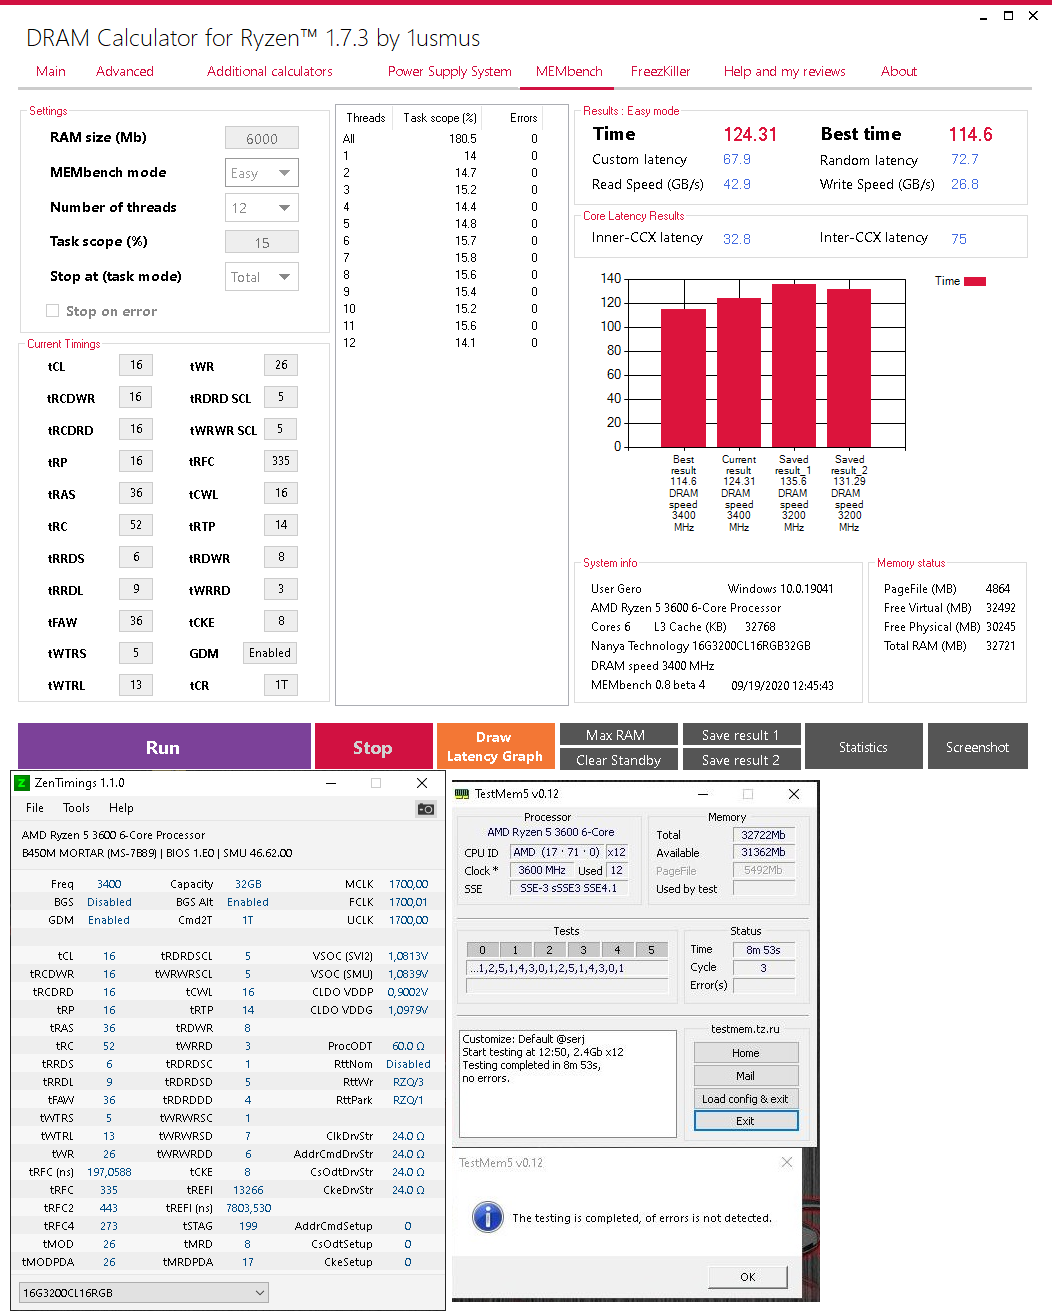Click the red Time legend swatch
1052x1312 pixels.
click(975, 281)
